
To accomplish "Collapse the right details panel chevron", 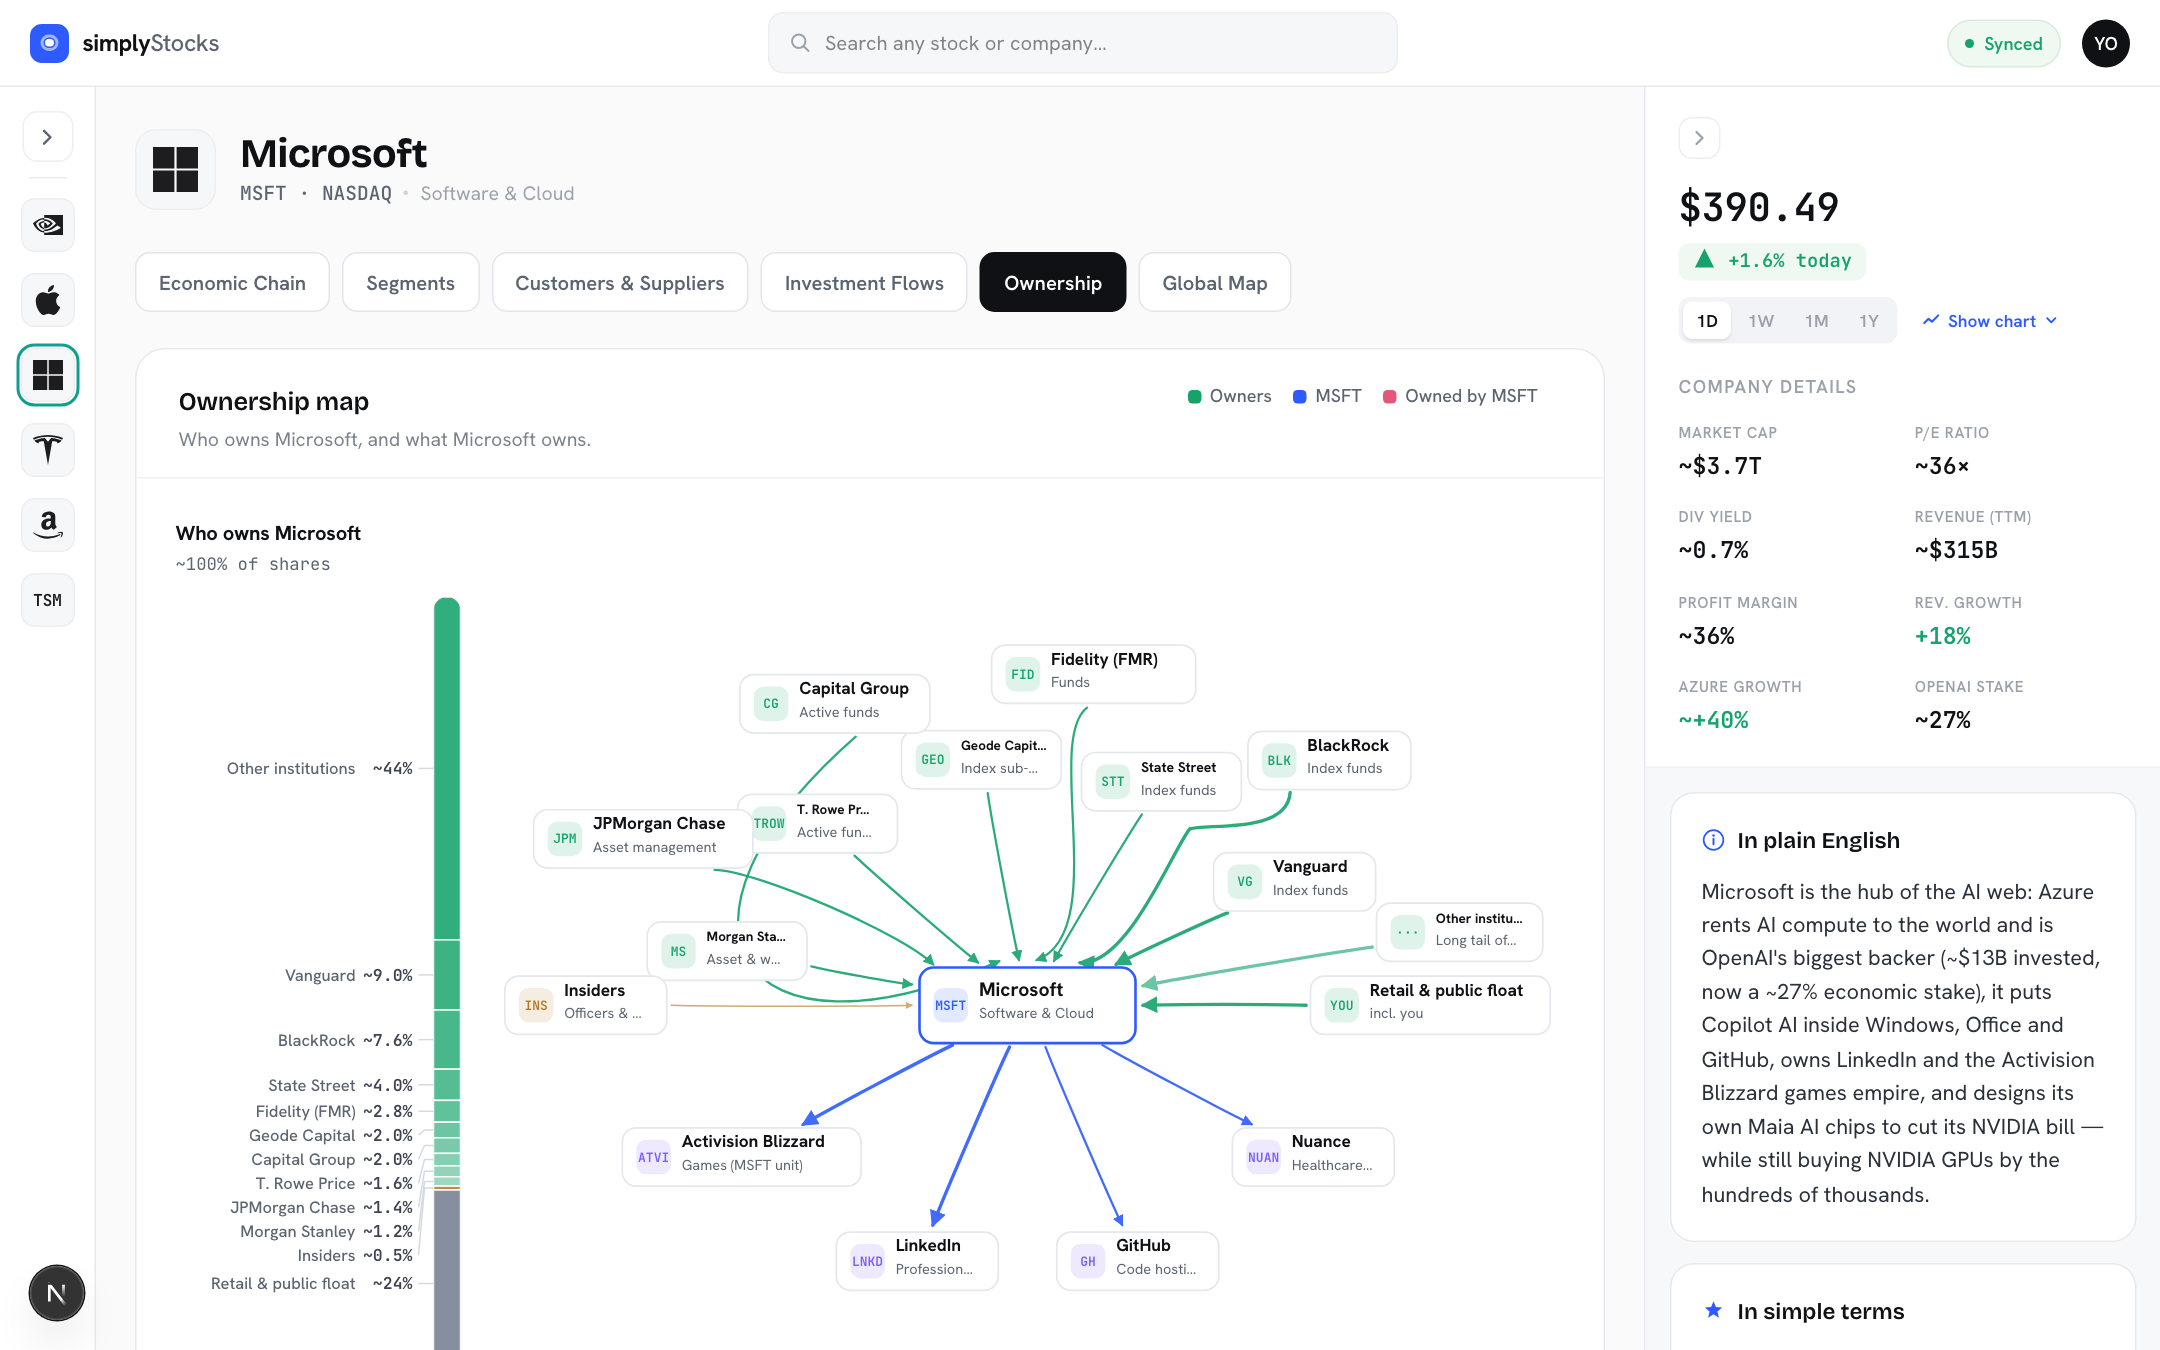I will (x=1699, y=138).
